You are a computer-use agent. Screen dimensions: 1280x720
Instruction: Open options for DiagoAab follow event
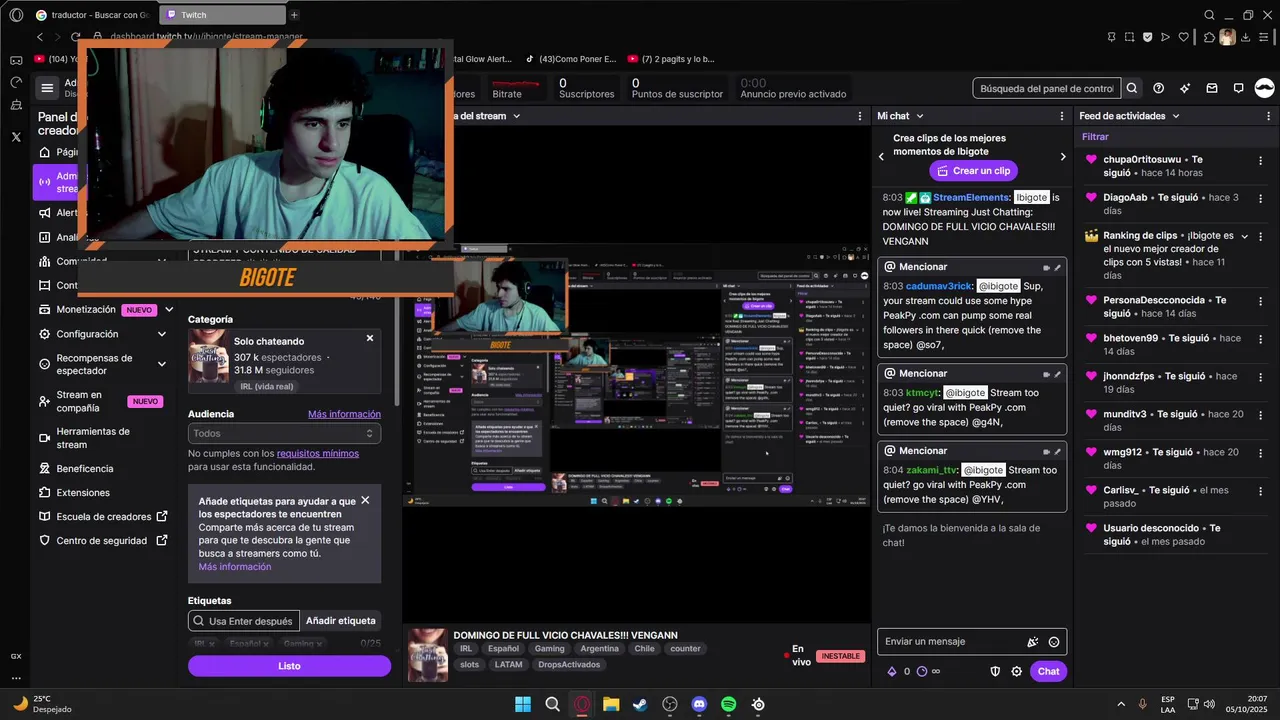(1260, 198)
